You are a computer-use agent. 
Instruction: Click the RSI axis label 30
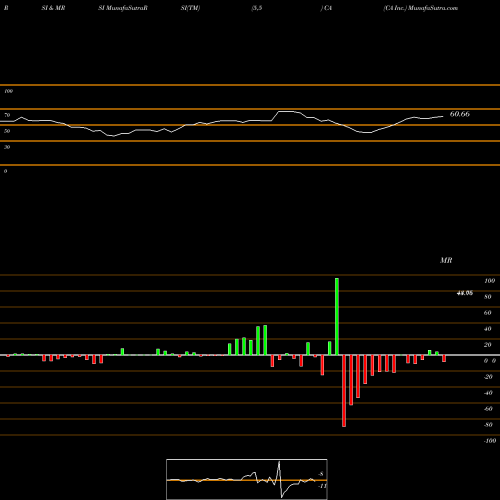(x=7, y=147)
